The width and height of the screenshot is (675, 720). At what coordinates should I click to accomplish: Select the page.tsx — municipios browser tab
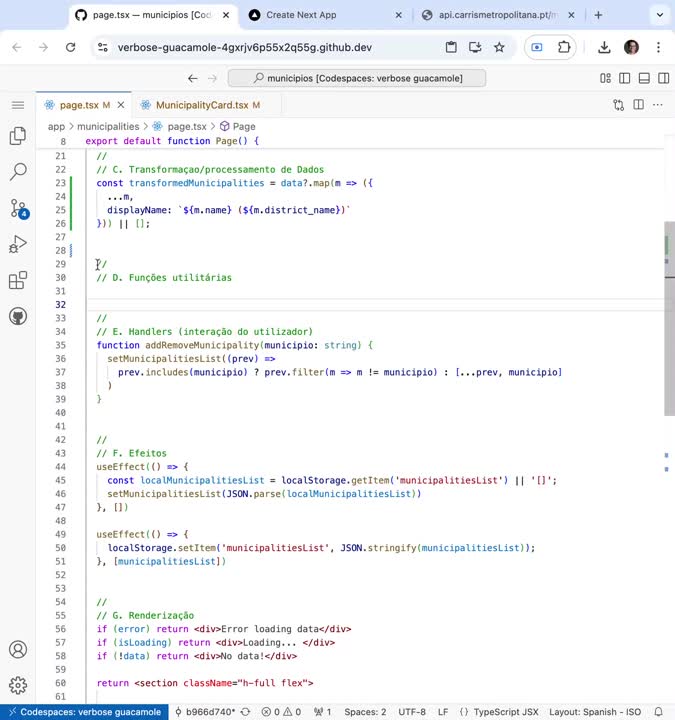pyautogui.click(x=152, y=15)
